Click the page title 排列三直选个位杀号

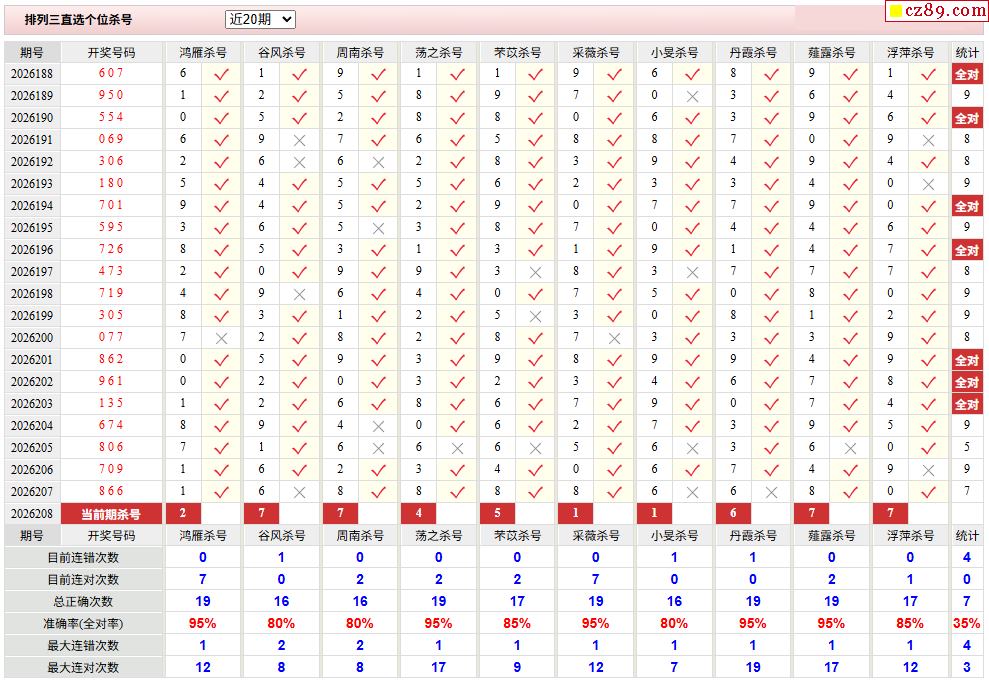tap(78, 20)
